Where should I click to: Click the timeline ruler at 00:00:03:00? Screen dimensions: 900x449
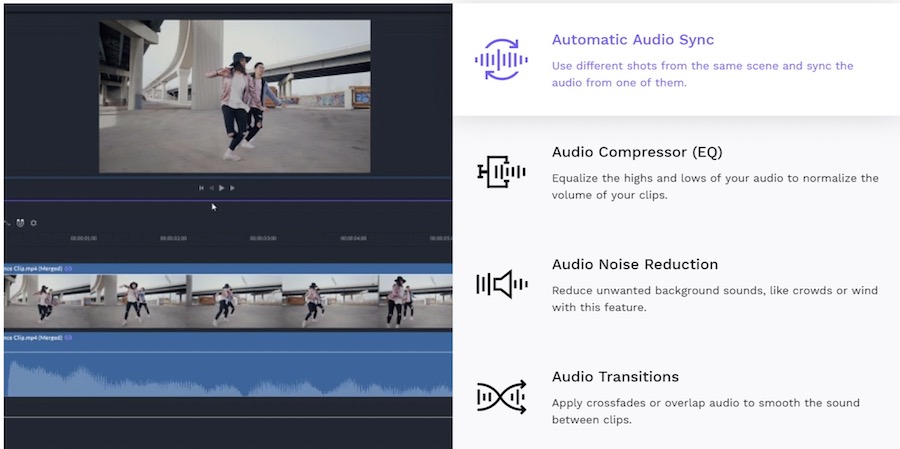tap(263, 238)
